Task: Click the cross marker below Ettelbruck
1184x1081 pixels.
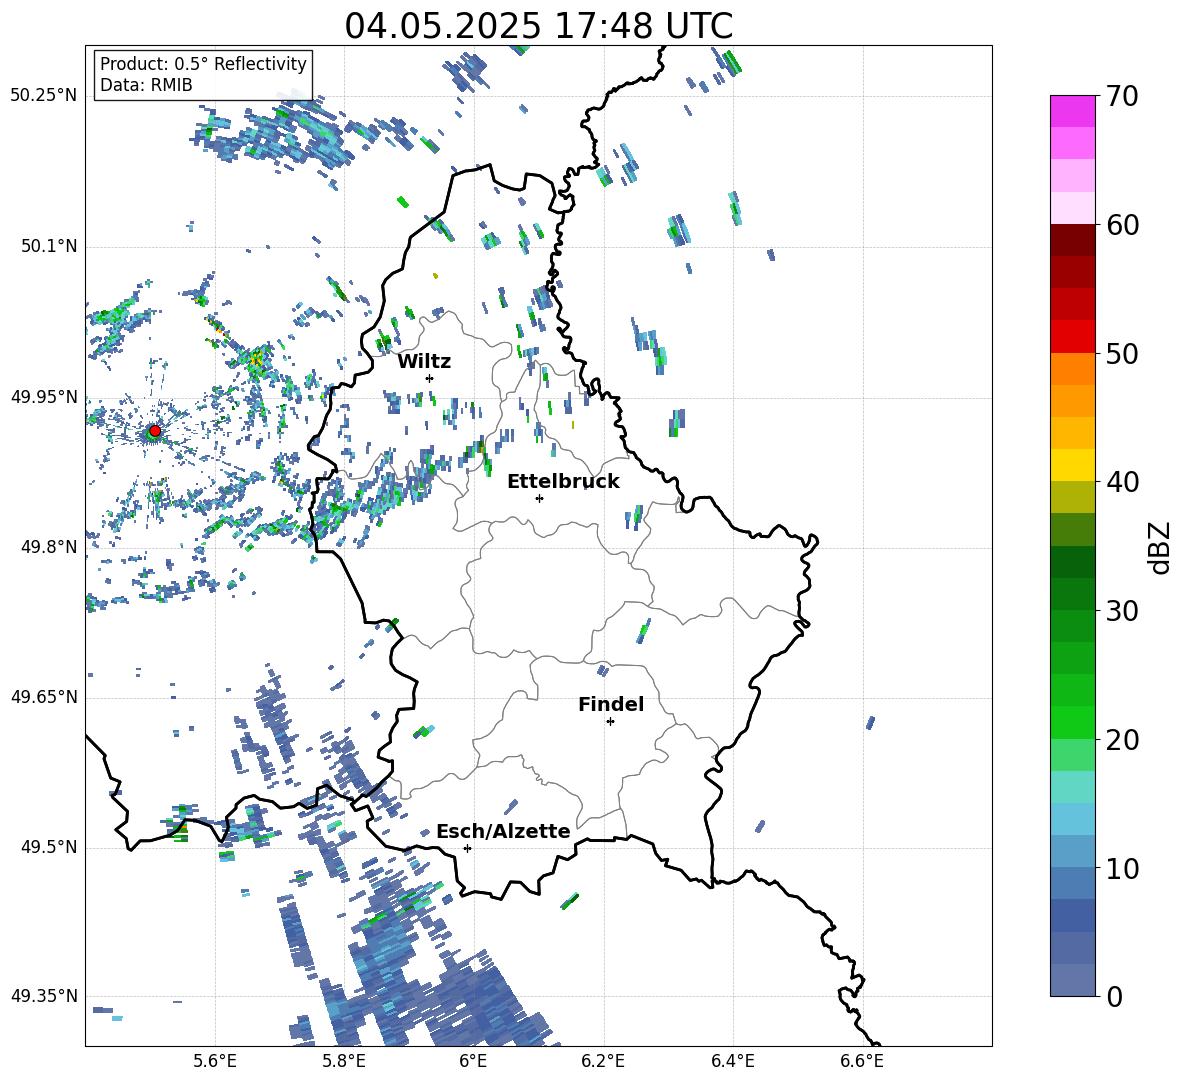Action: (x=539, y=498)
